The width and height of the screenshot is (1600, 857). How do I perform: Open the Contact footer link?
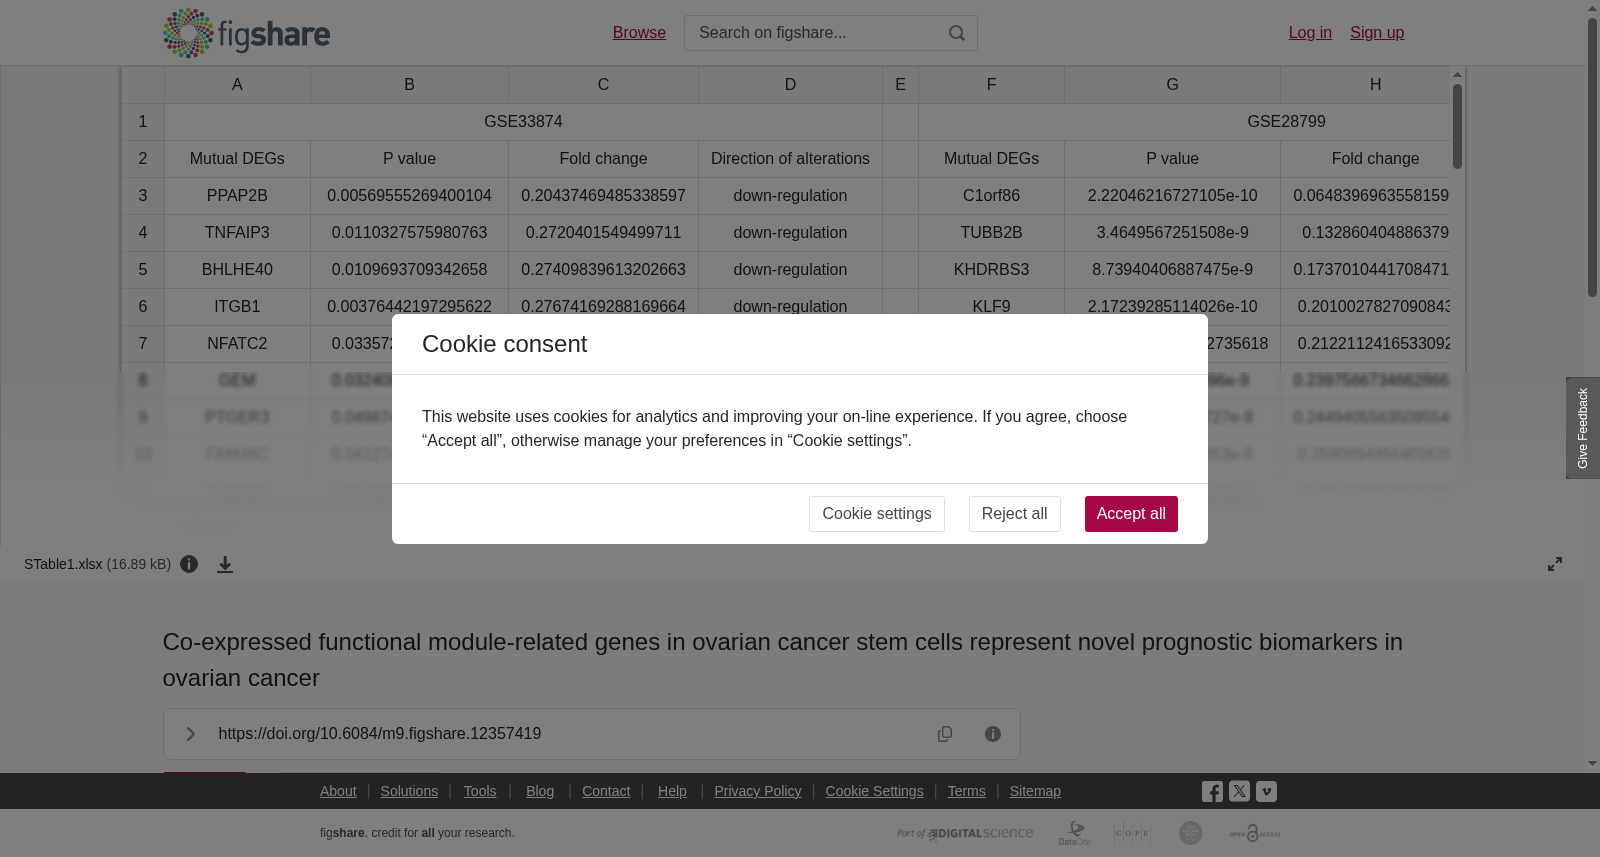pyautogui.click(x=606, y=791)
